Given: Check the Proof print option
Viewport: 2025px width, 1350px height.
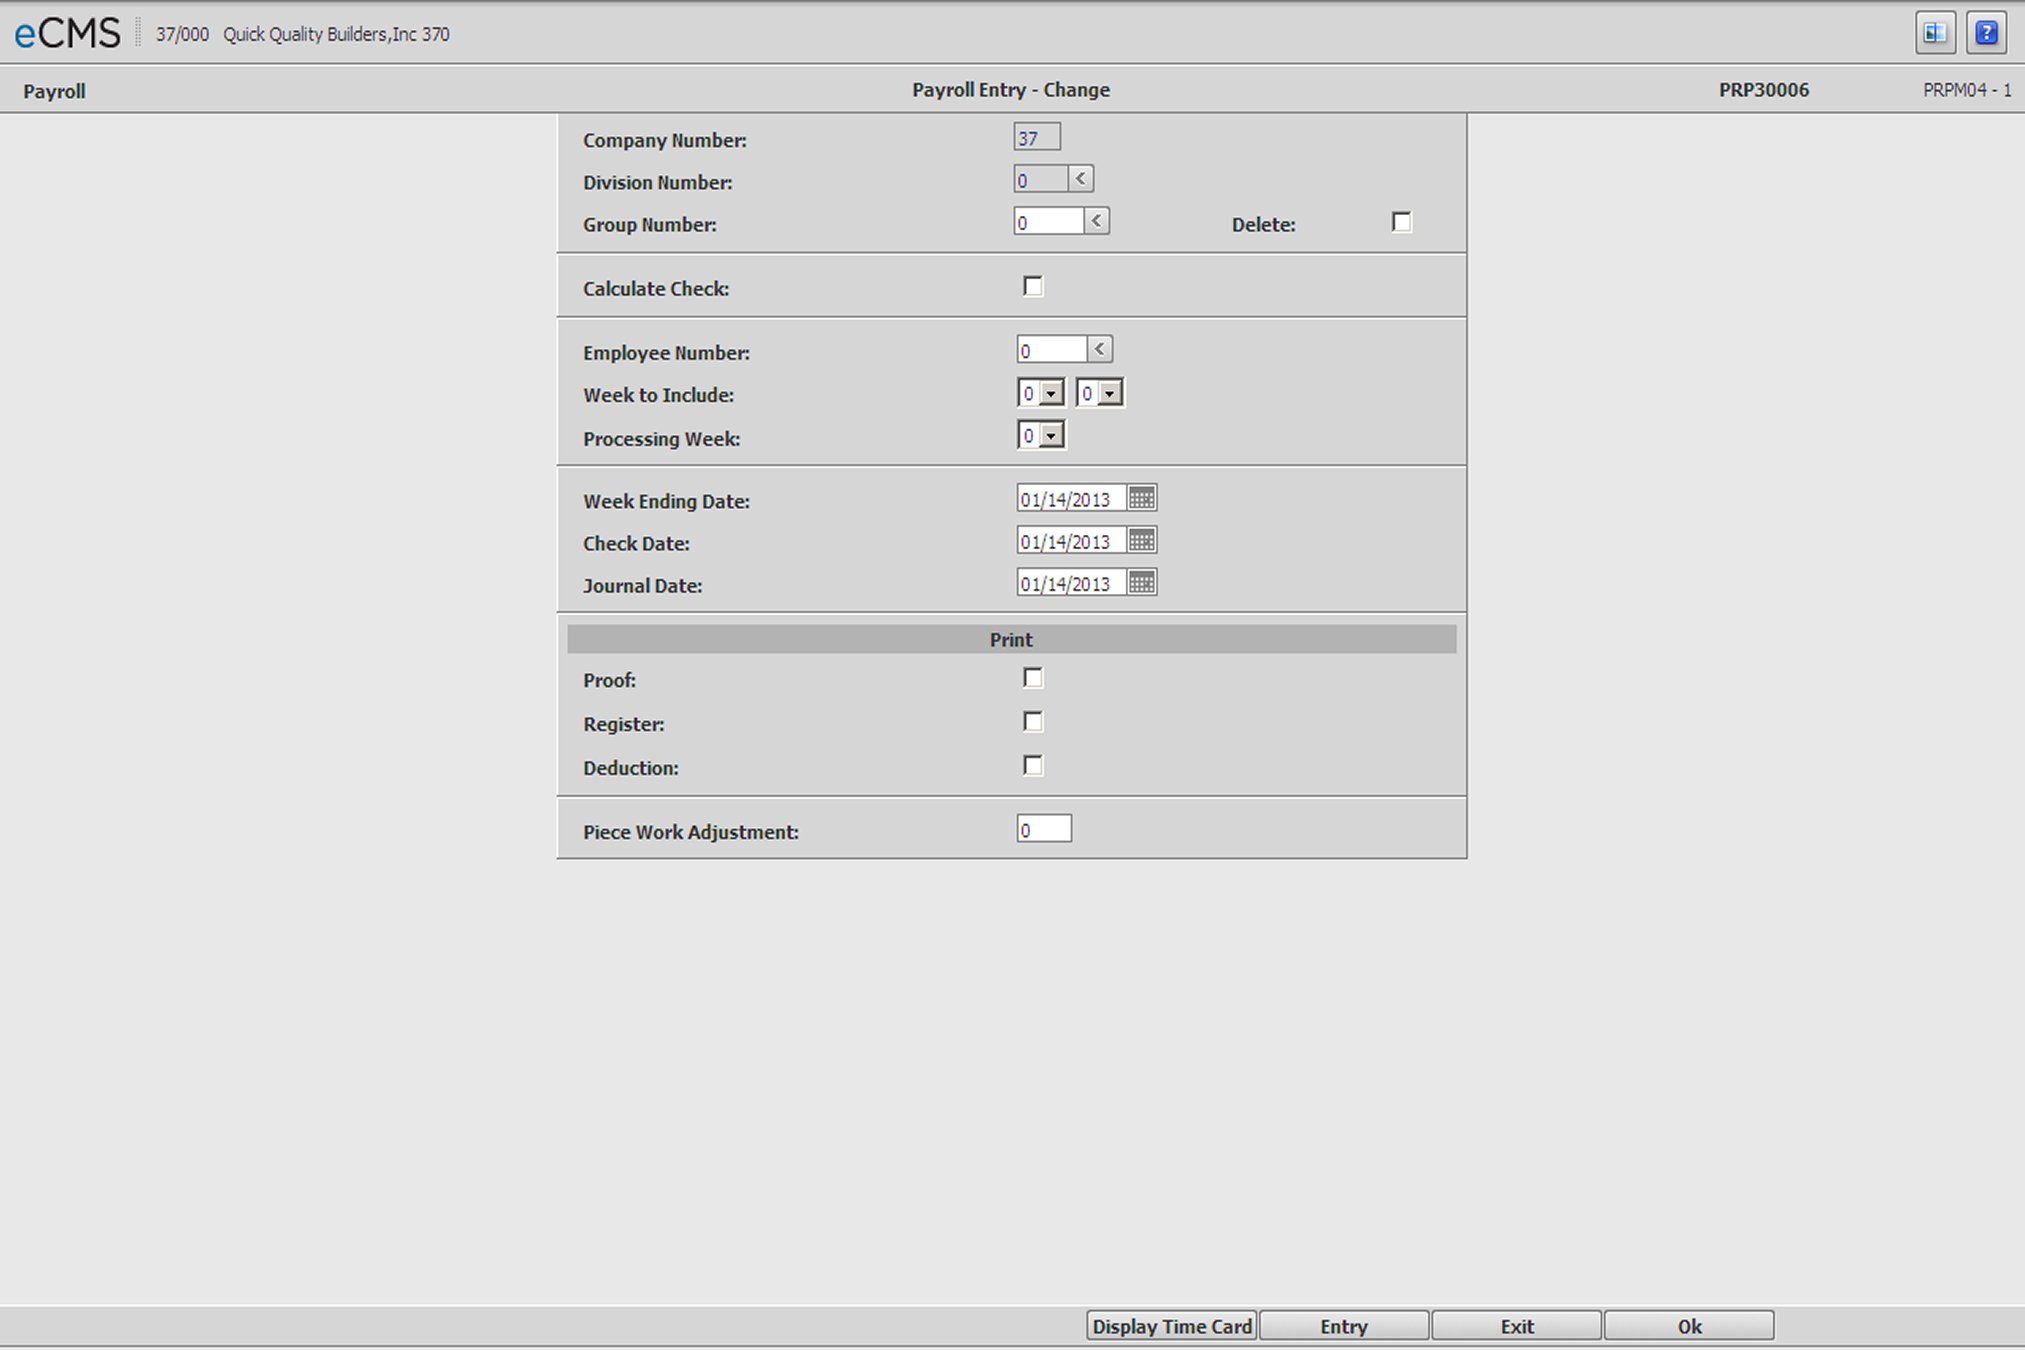Looking at the screenshot, I should [x=1033, y=678].
